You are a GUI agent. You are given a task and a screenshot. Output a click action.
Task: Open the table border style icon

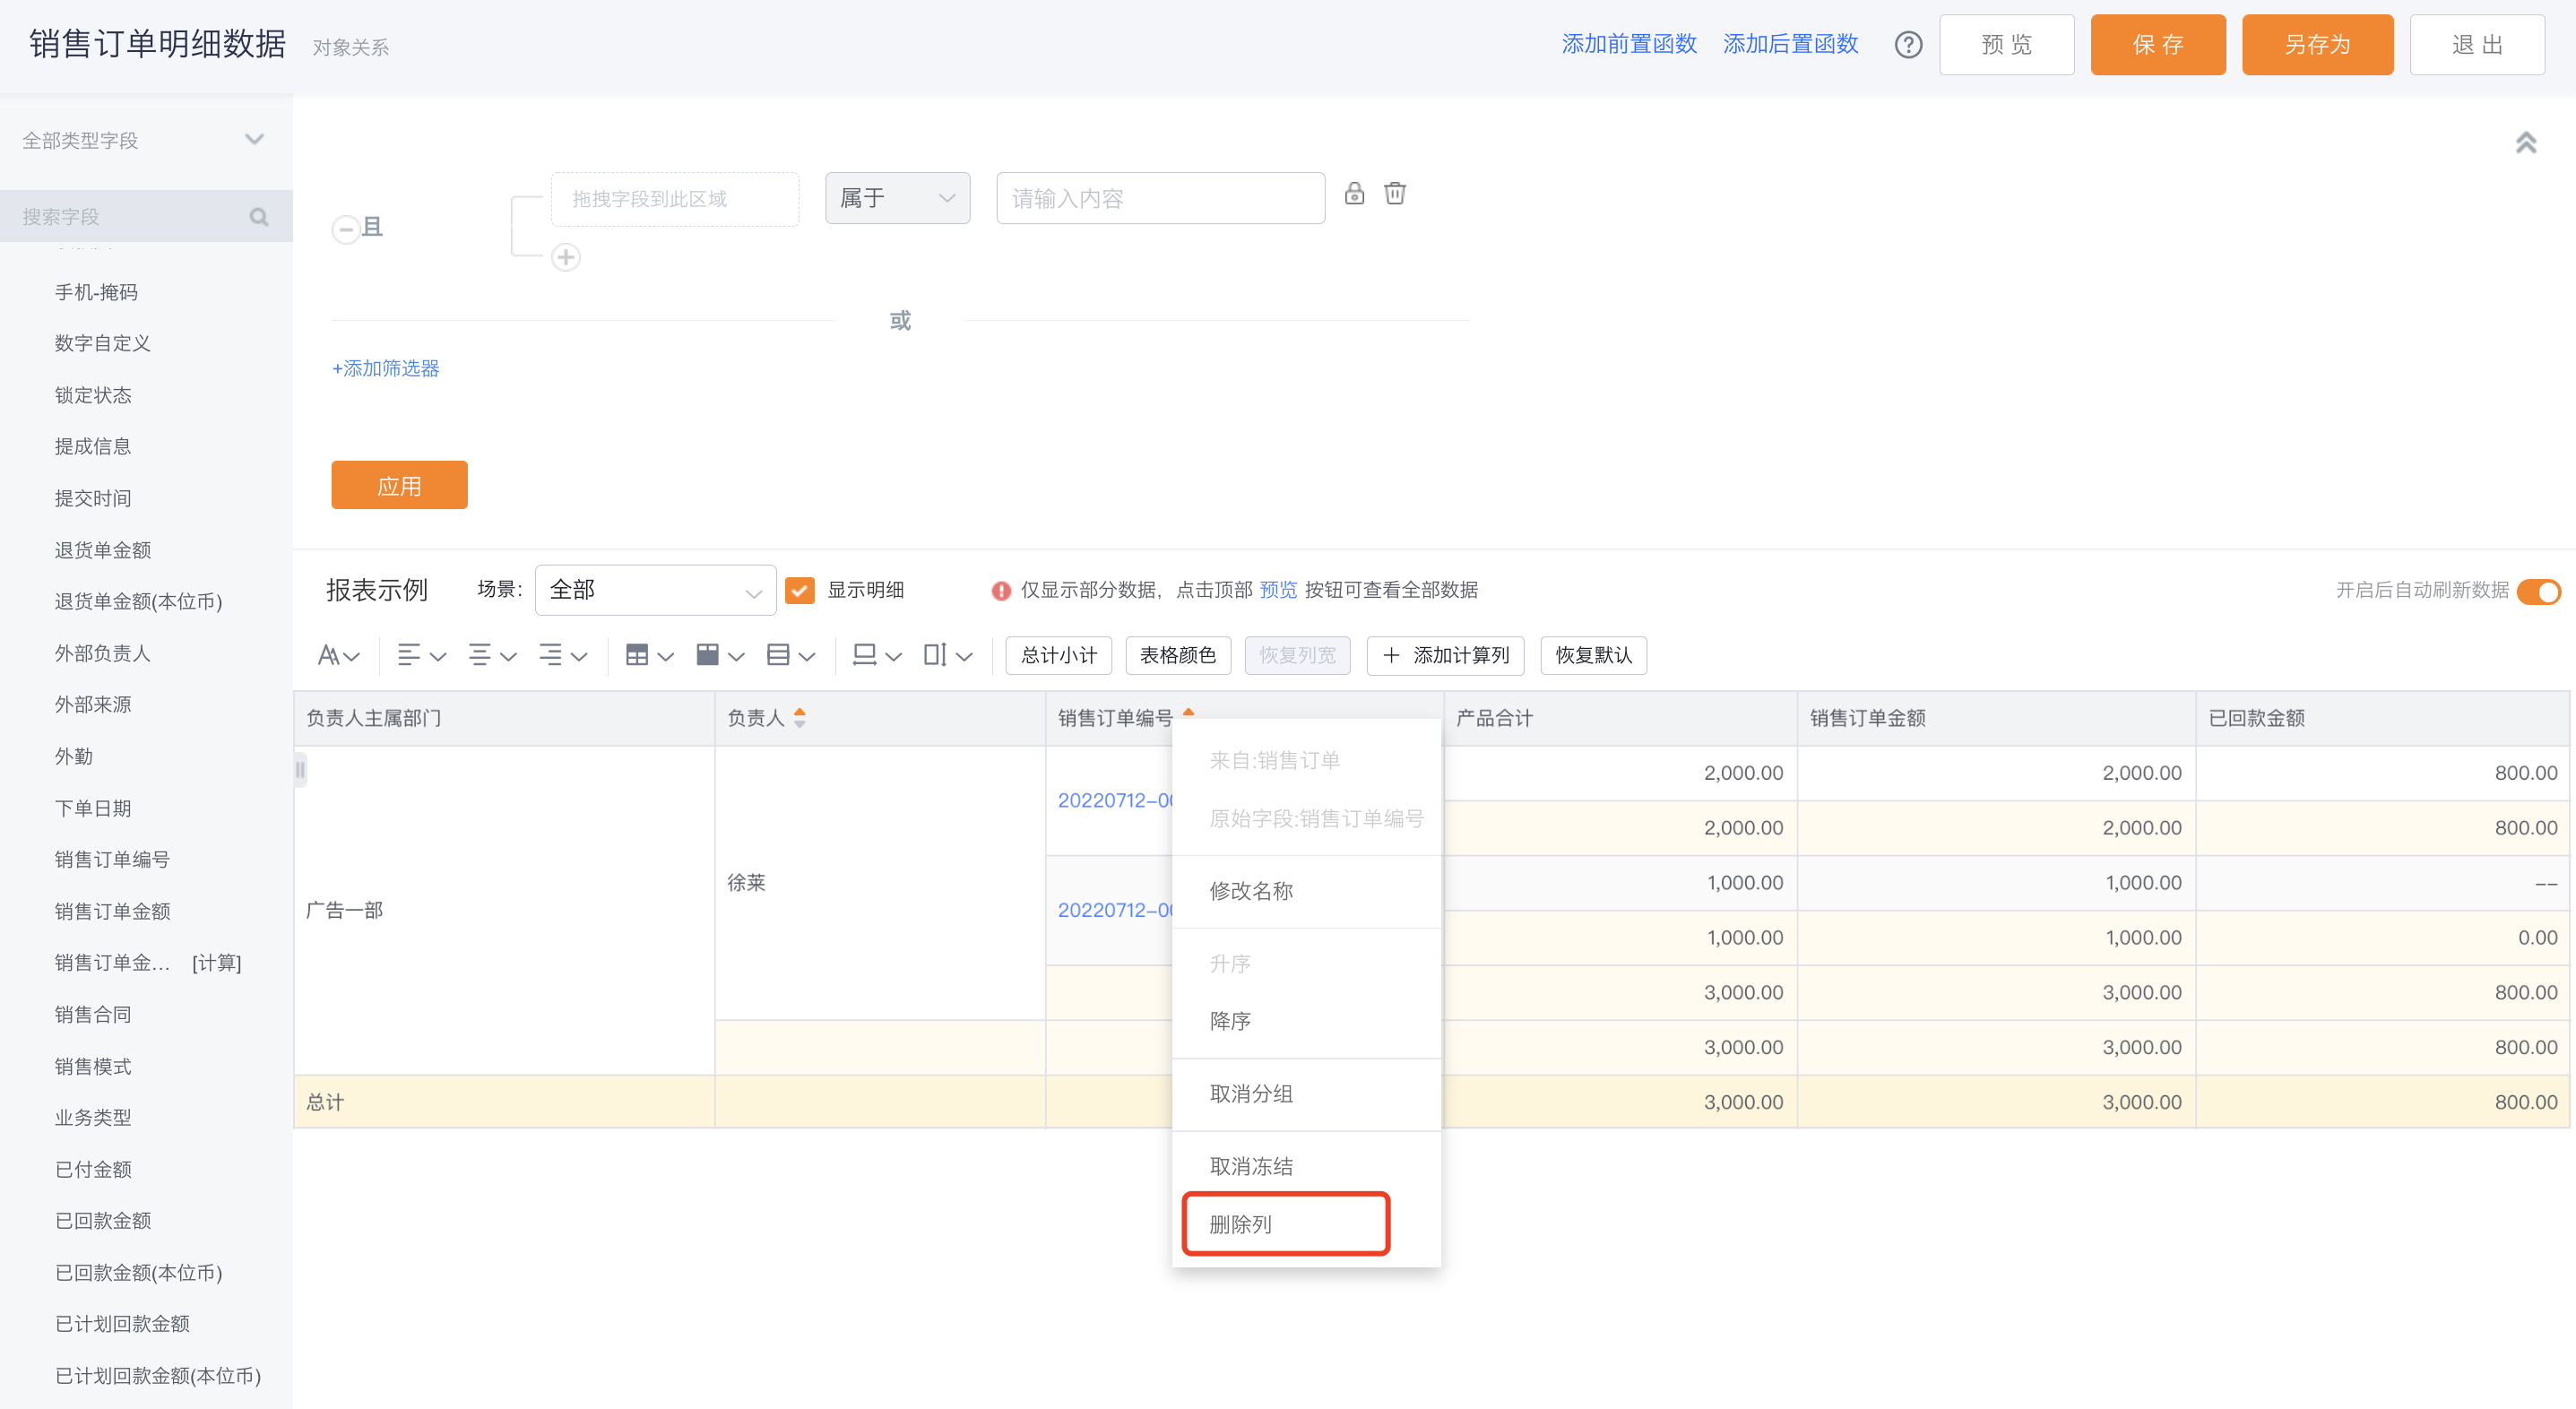649,656
